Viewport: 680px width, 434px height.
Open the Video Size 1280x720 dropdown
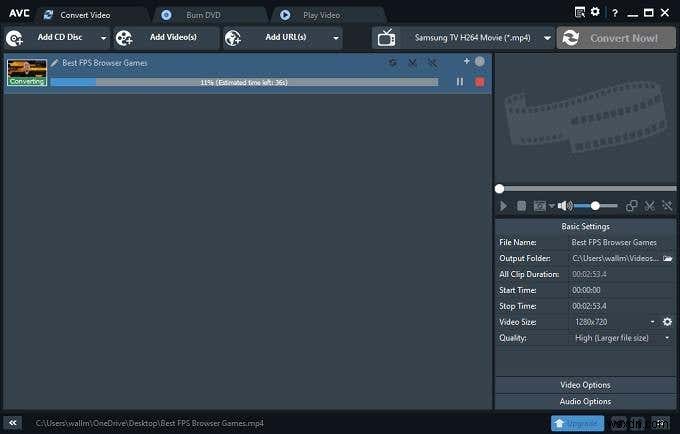pyautogui.click(x=614, y=322)
